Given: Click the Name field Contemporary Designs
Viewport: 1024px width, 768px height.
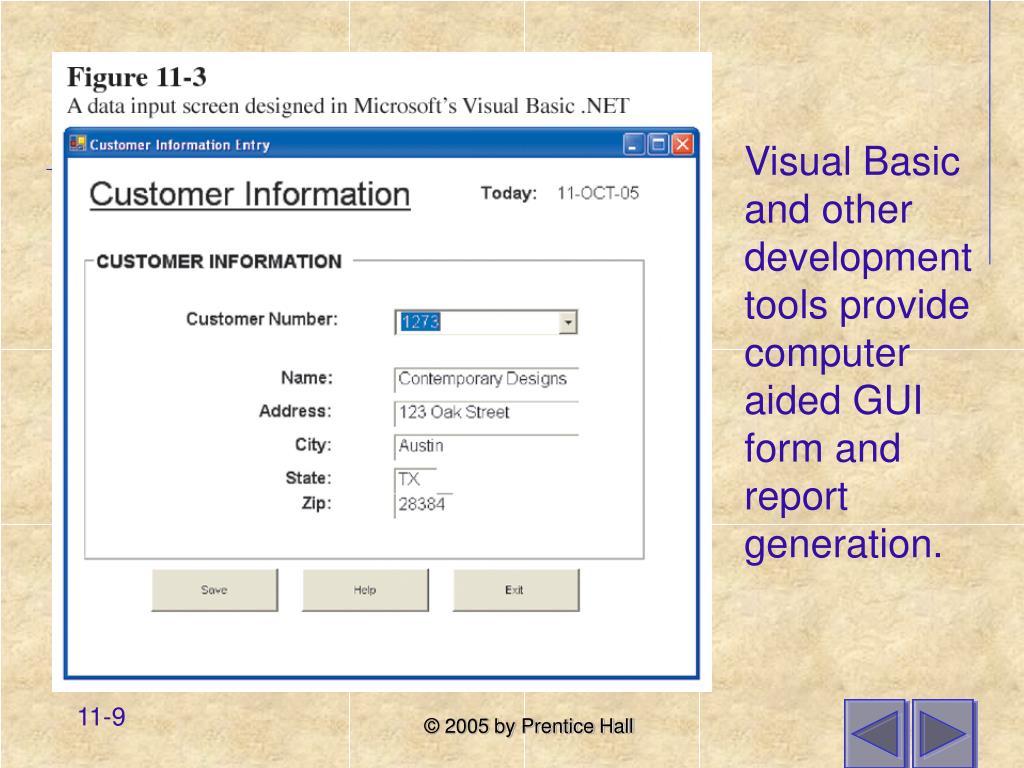Looking at the screenshot, I should pos(487,379).
